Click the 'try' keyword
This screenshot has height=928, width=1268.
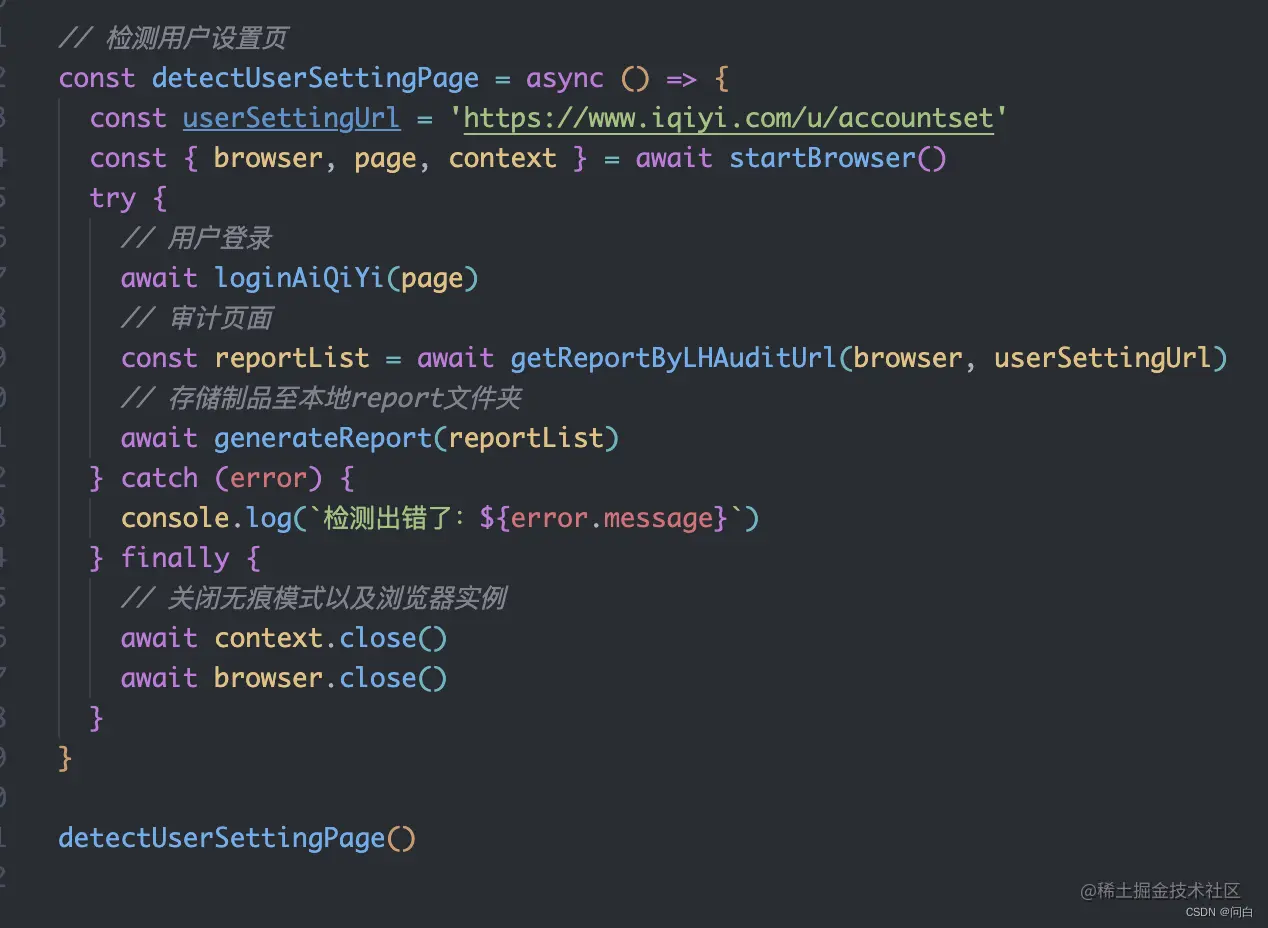pyautogui.click(x=112, y=199)
